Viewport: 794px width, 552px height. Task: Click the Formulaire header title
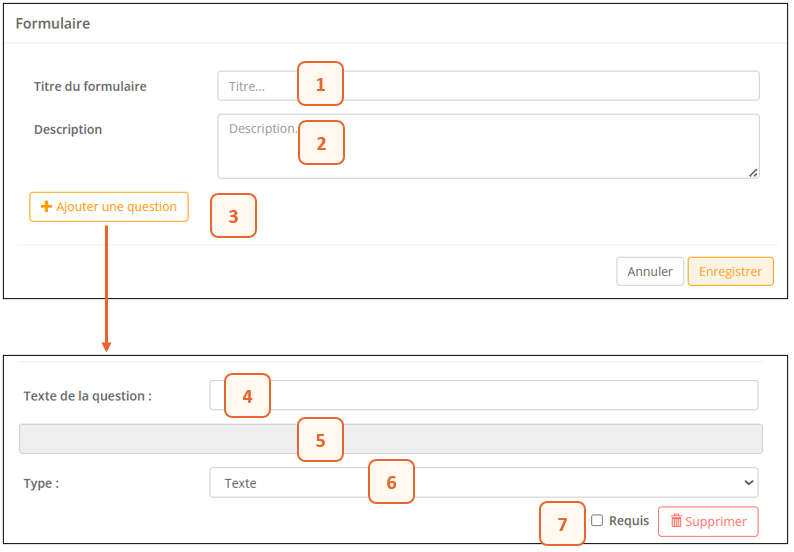coord(53,23)
